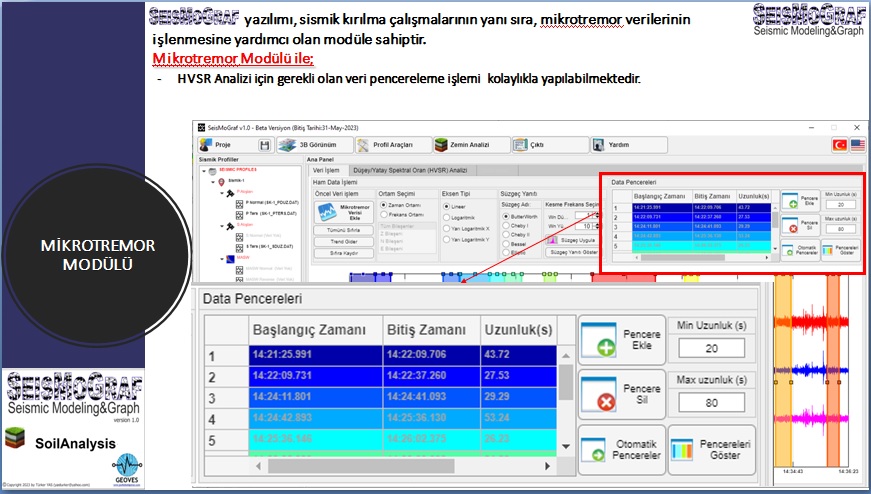Click the file icon of P Ters (SK-1_PTERS.DAT)
Viewport: 871px width, 494px height.
point(239,214)
